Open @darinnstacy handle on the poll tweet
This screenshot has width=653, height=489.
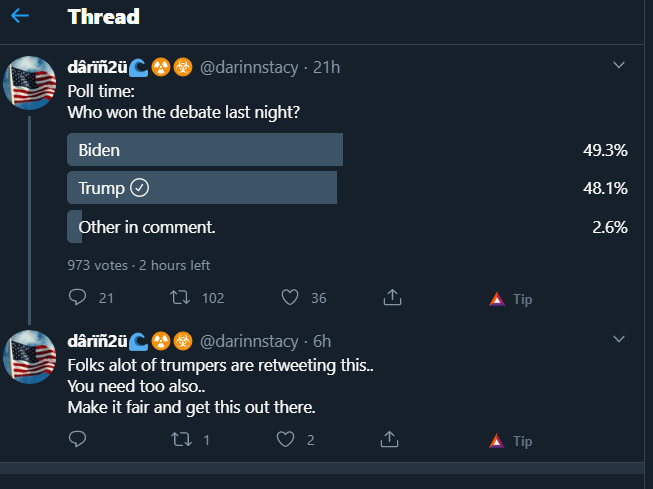pyautogui.click(x=249, y=67)
